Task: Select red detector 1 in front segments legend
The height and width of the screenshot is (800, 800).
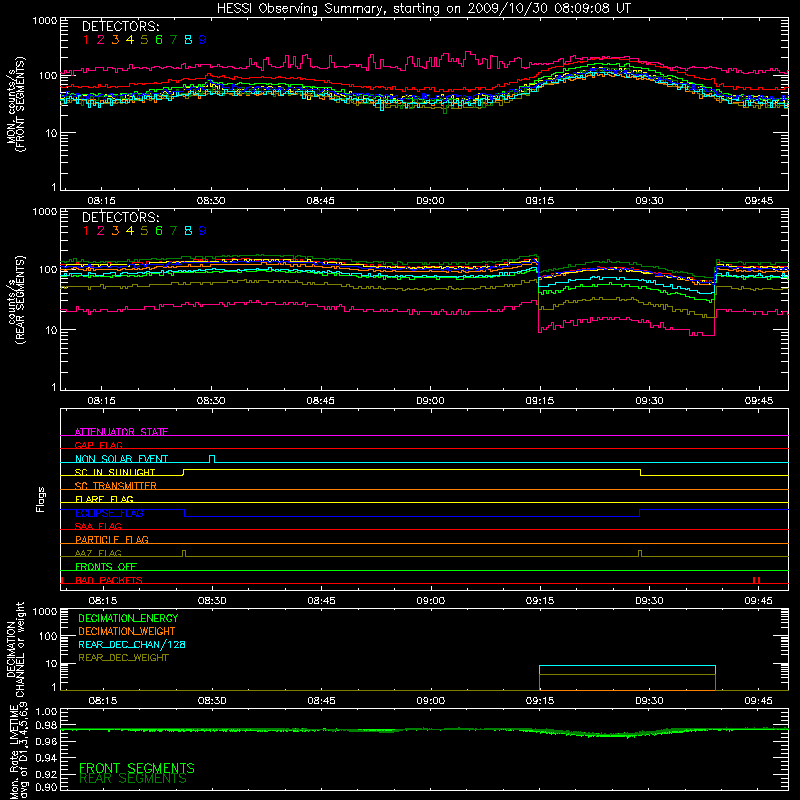Action: click(86, 40)
